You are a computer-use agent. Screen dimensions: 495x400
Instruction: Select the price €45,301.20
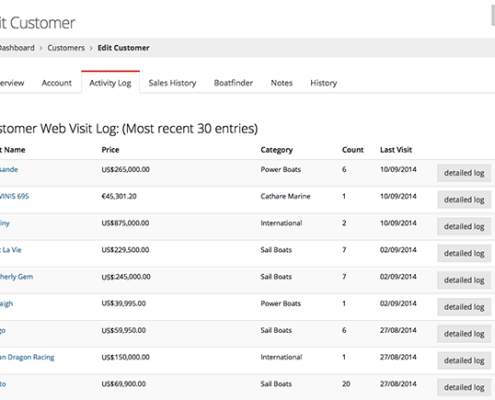[119, 196]
